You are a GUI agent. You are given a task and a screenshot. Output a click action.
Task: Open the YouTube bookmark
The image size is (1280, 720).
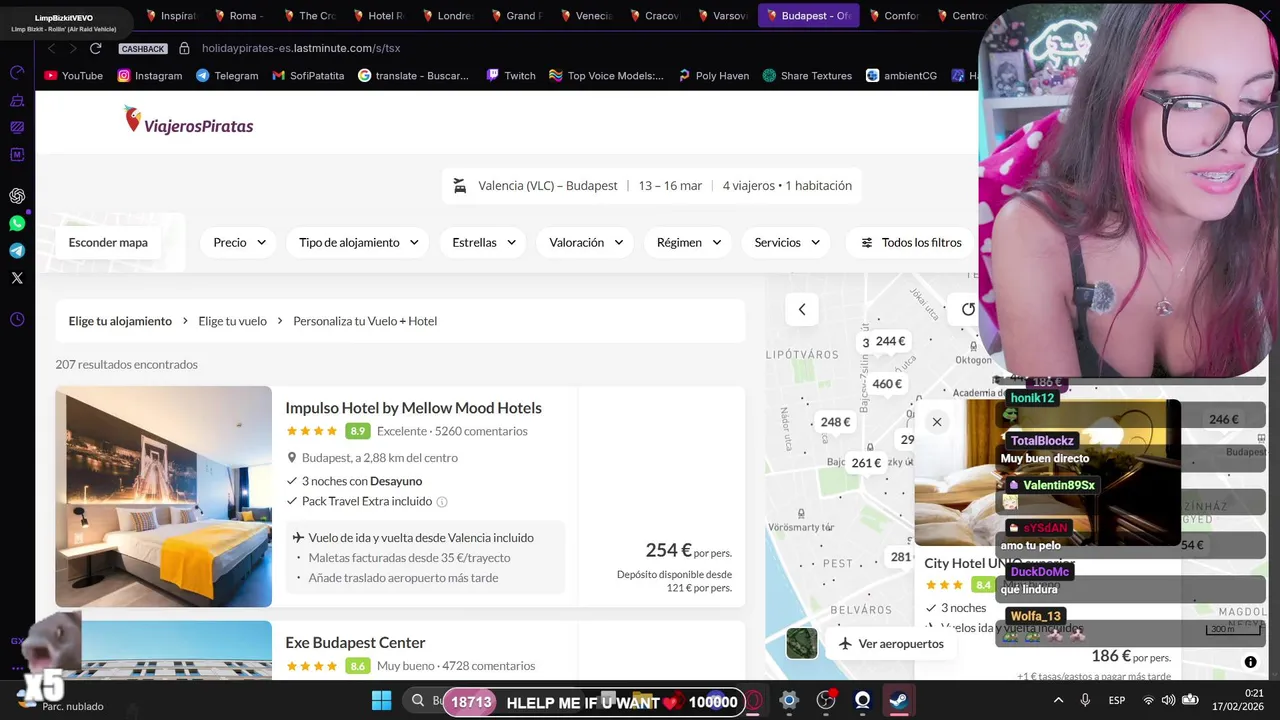coord(74,75)
